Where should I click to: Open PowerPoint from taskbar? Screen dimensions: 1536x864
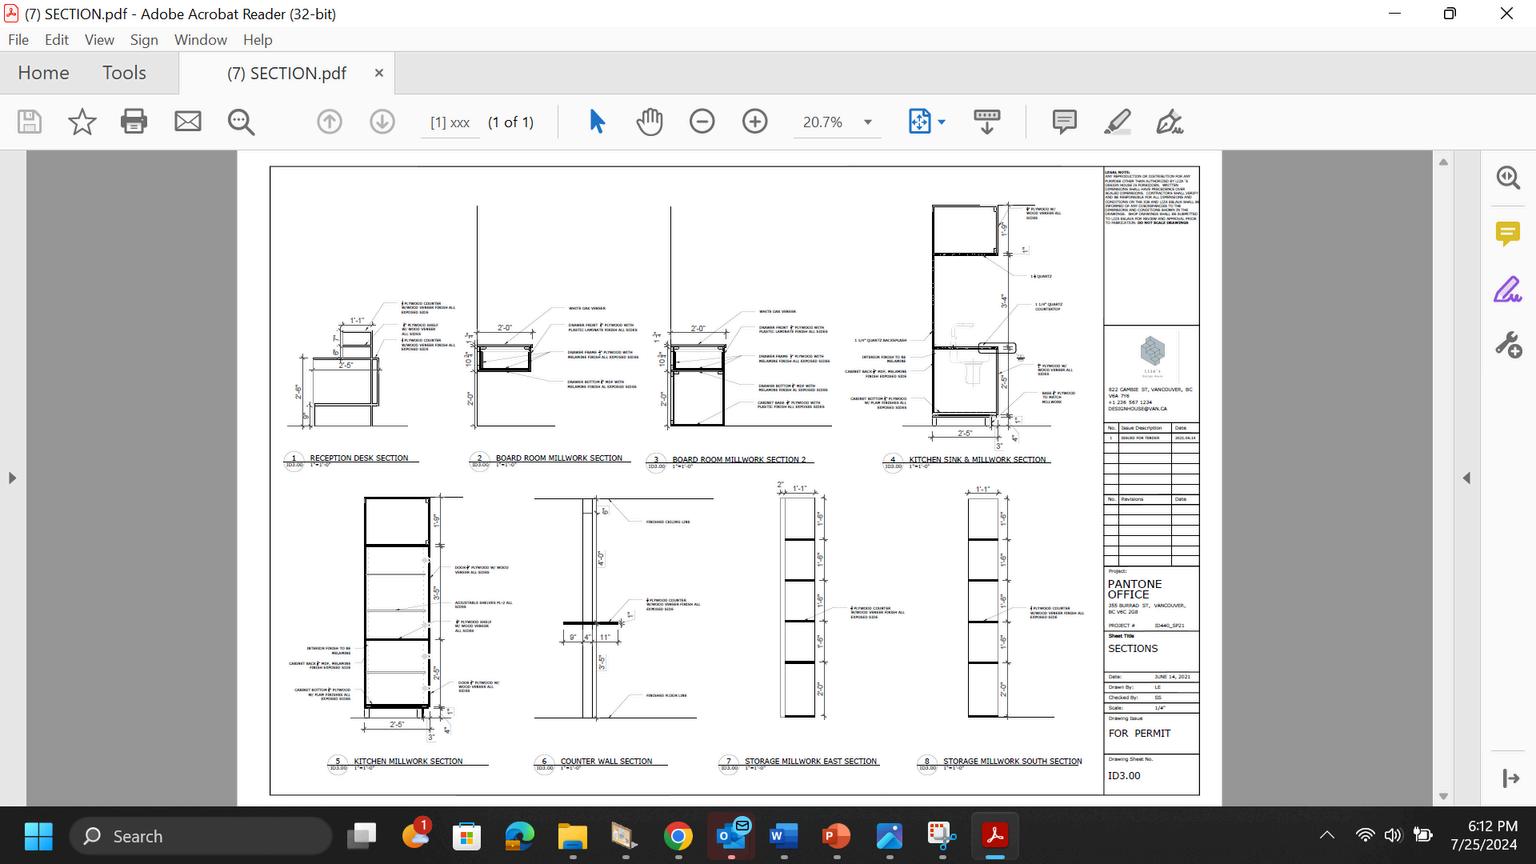click(836, 836)
